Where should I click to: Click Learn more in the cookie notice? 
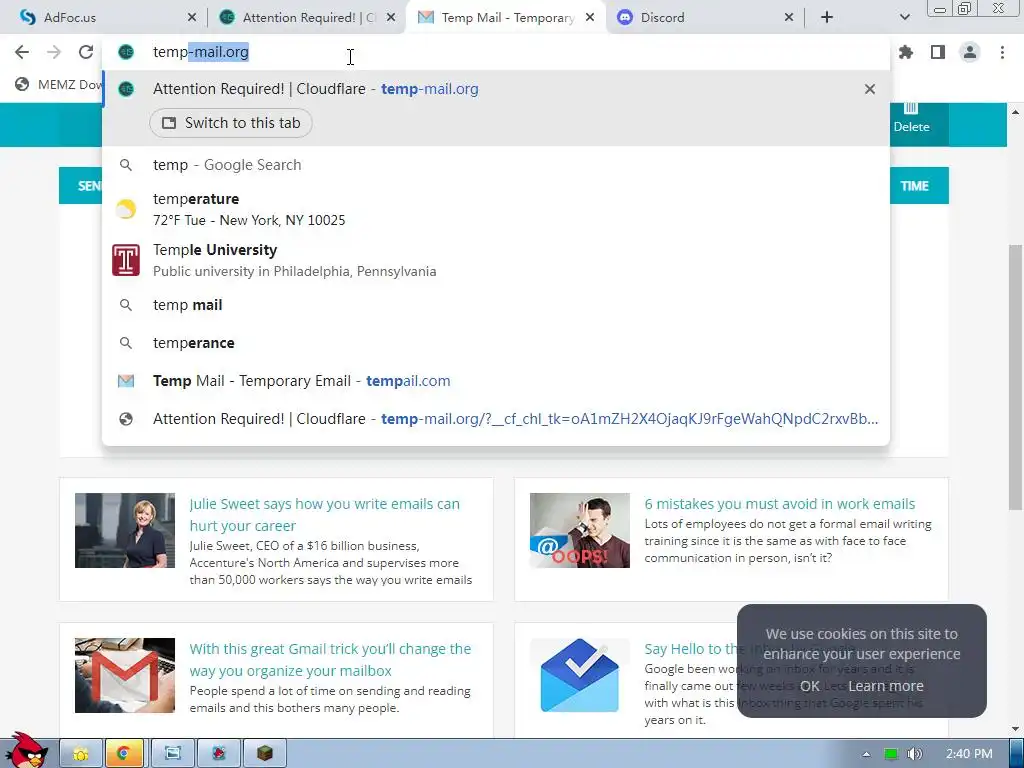pos(886,686)
